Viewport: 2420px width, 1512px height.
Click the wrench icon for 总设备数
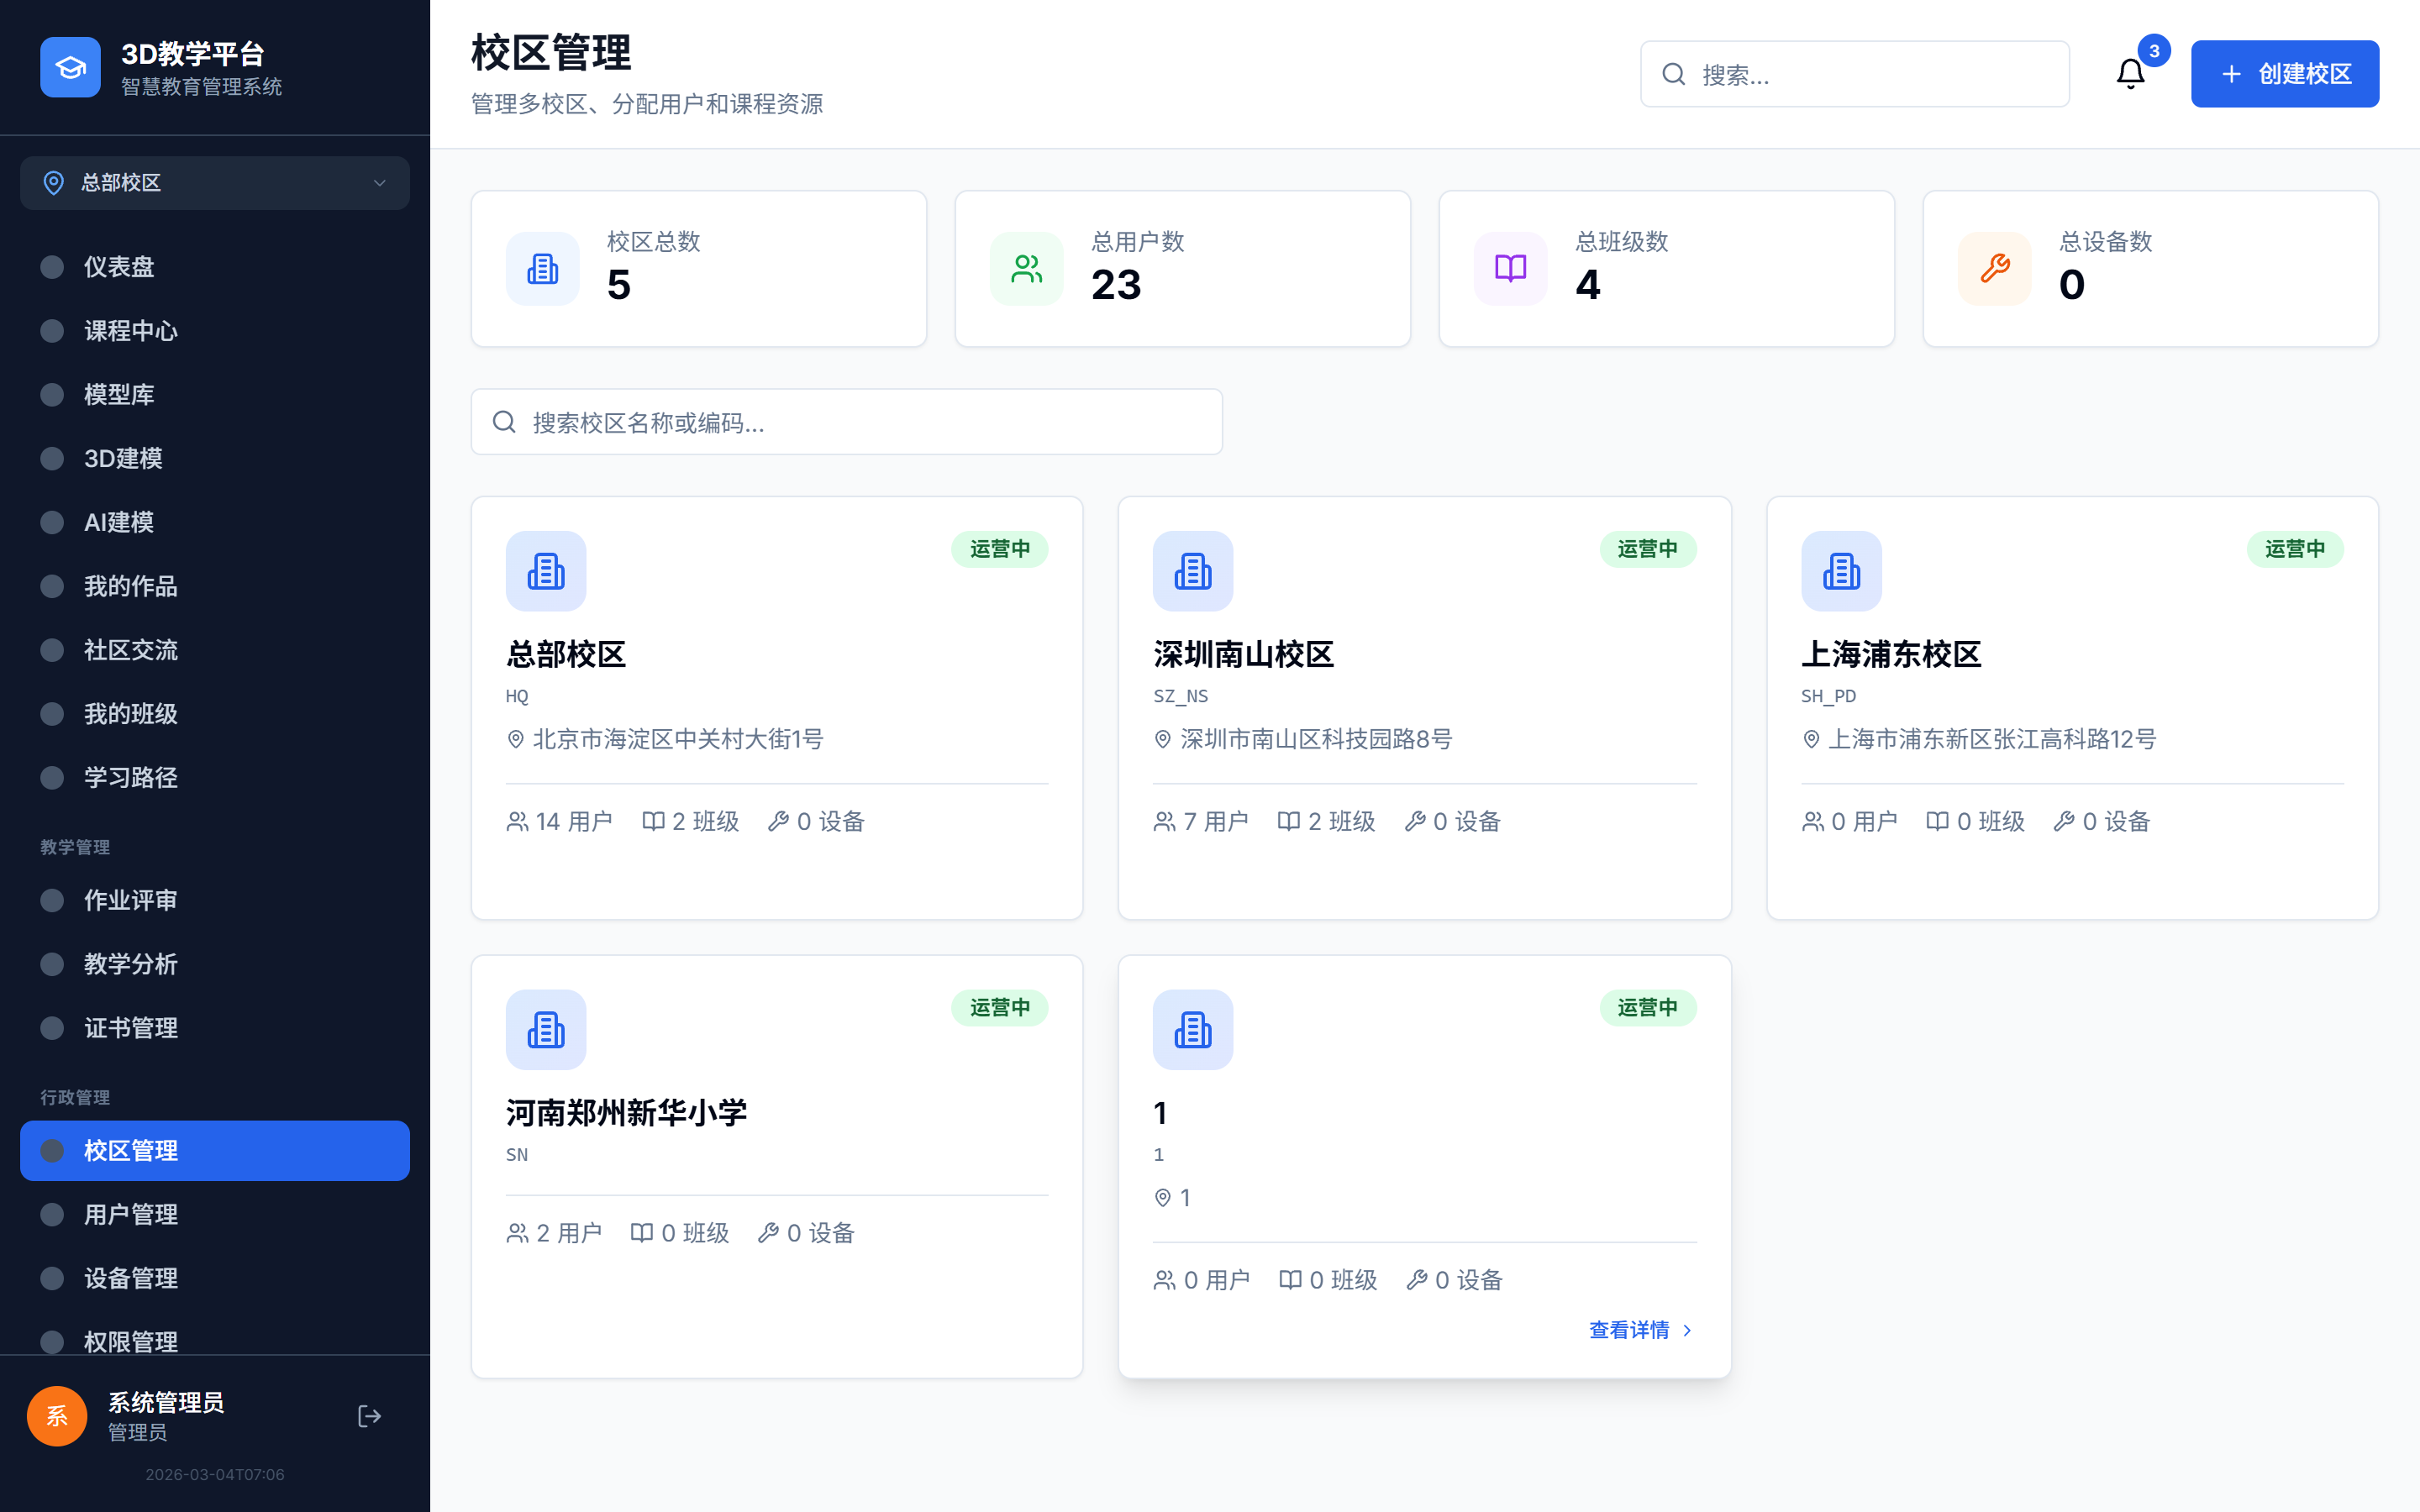(1993, 268)
